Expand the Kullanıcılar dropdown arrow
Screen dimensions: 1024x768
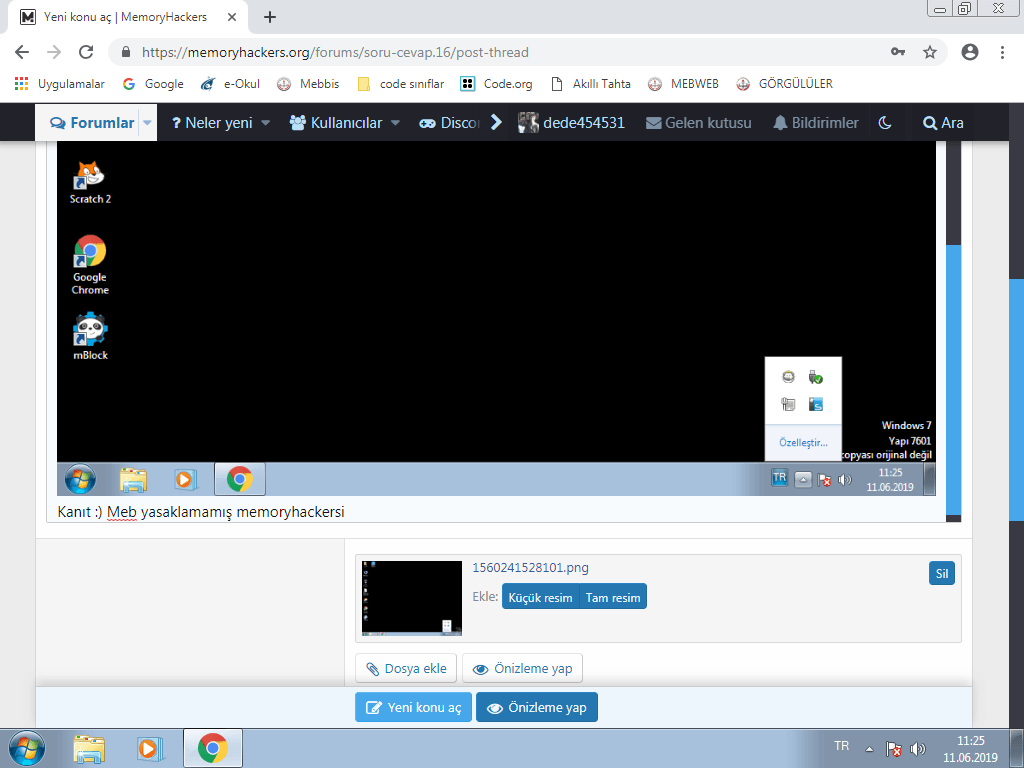pos(395,123)
